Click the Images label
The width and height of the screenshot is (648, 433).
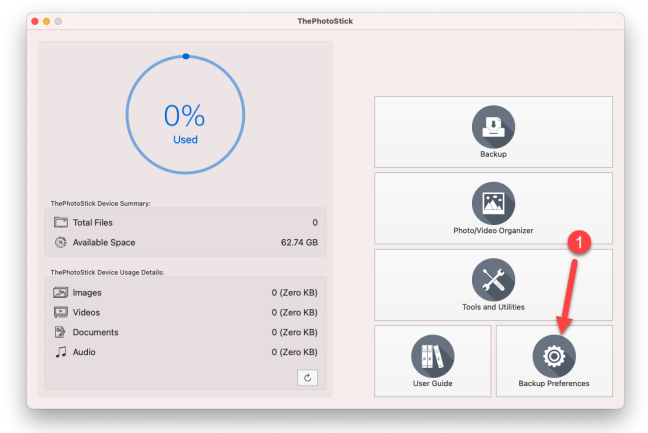click(x=87, y=293)
